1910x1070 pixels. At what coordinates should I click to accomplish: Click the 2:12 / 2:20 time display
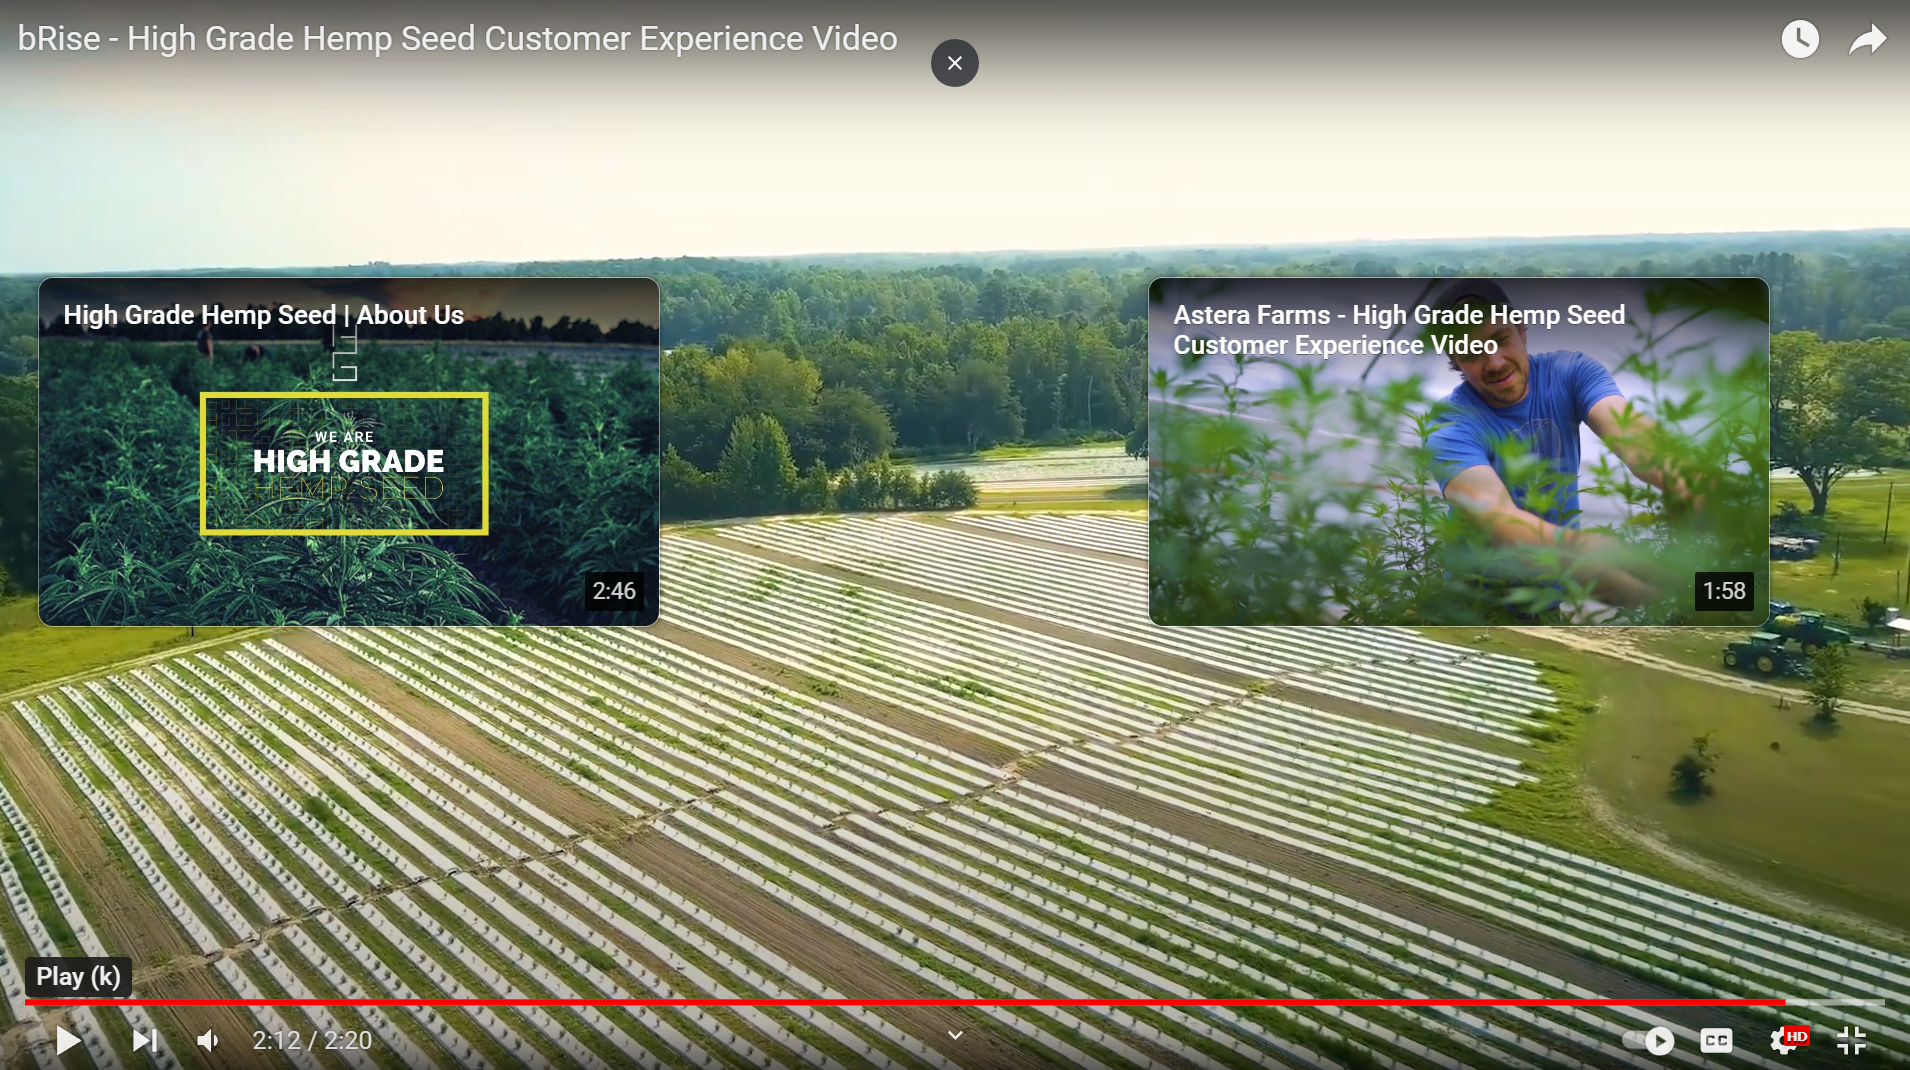coord(312,1041)
